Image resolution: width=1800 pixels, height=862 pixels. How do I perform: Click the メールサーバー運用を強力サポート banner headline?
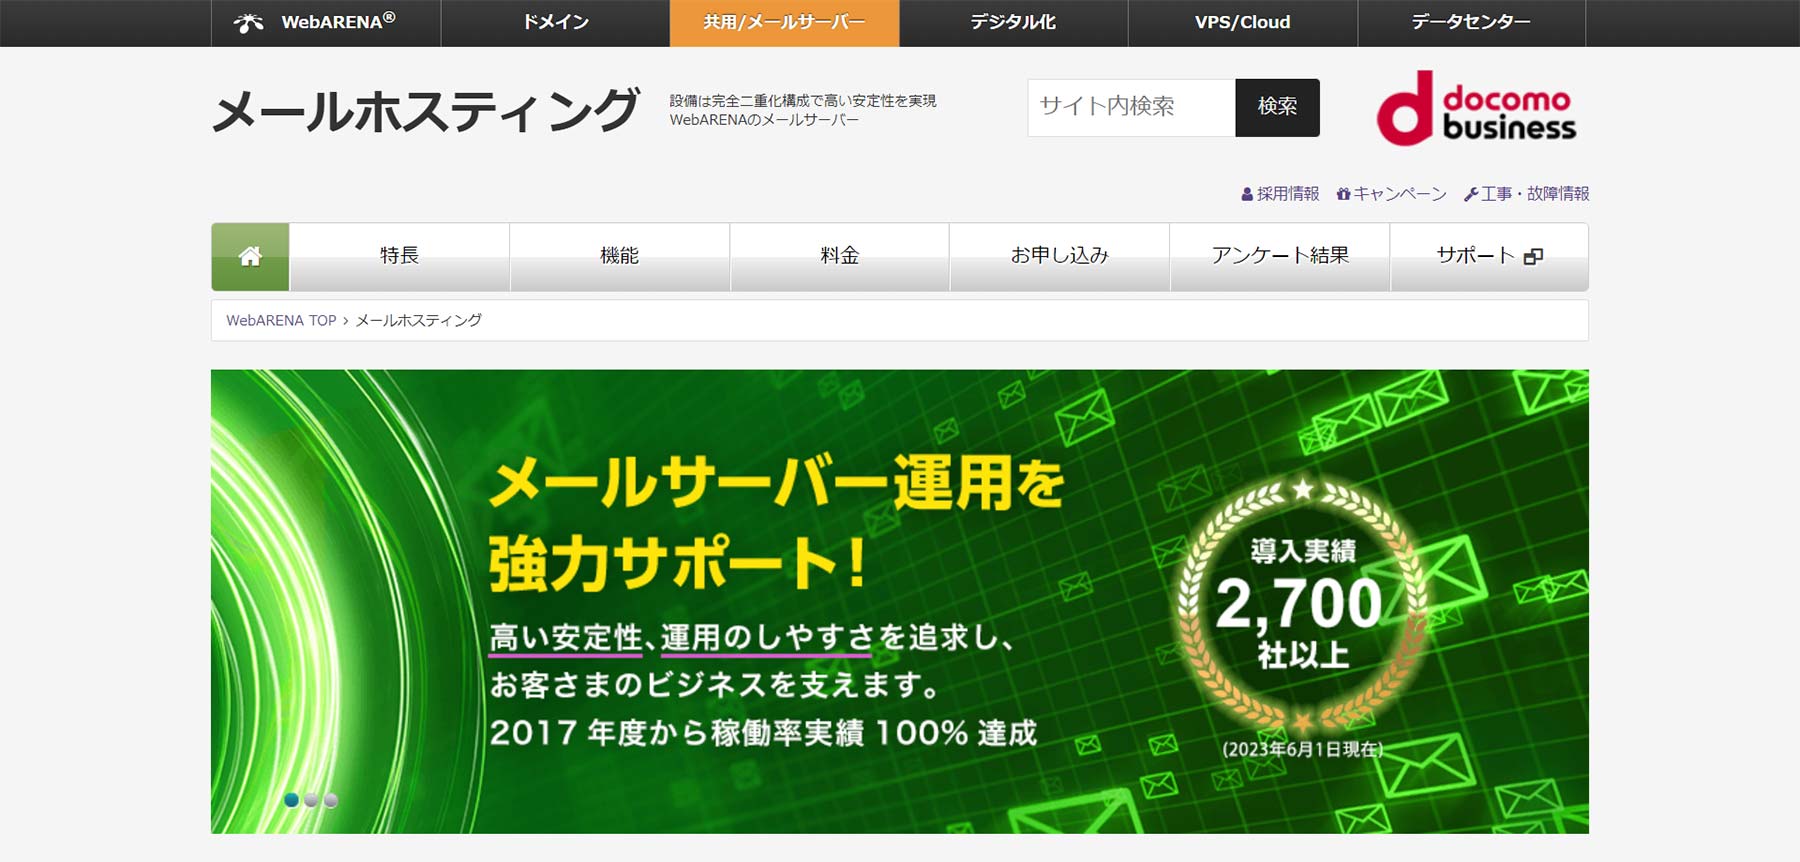[x=776, y=523]
